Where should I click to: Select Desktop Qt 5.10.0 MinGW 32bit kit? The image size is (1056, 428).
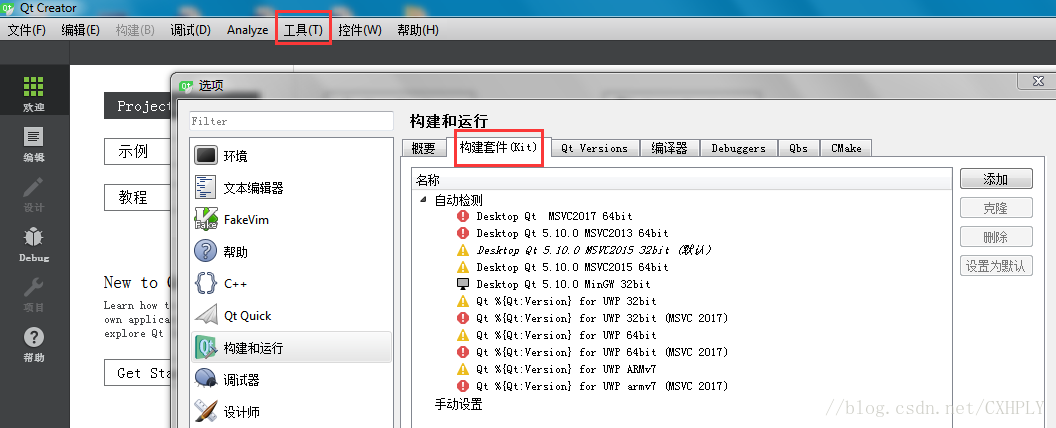pyautogui.click(x=564, y=284)
